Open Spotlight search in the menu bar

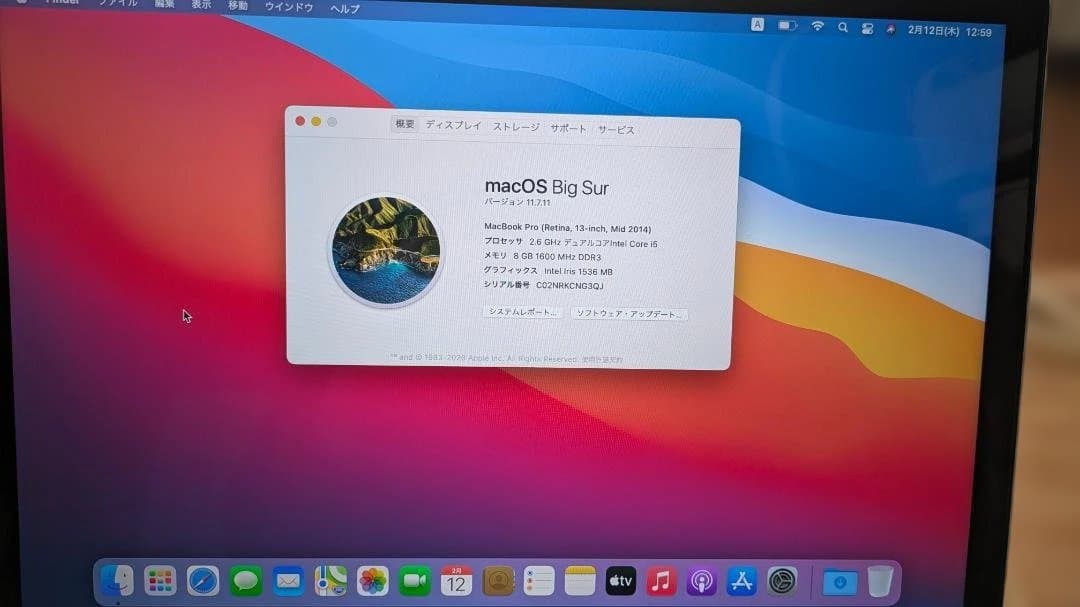[843, 25]
